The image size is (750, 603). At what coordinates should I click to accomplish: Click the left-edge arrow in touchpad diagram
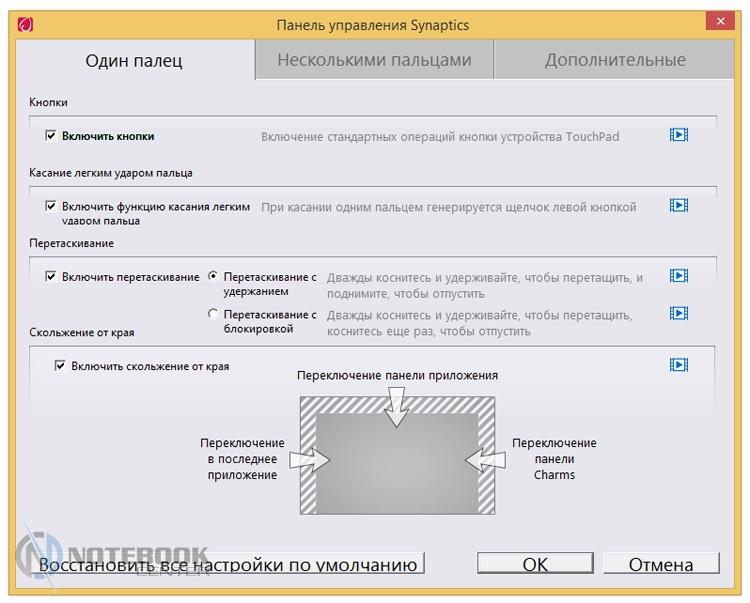tap(310, 460)
